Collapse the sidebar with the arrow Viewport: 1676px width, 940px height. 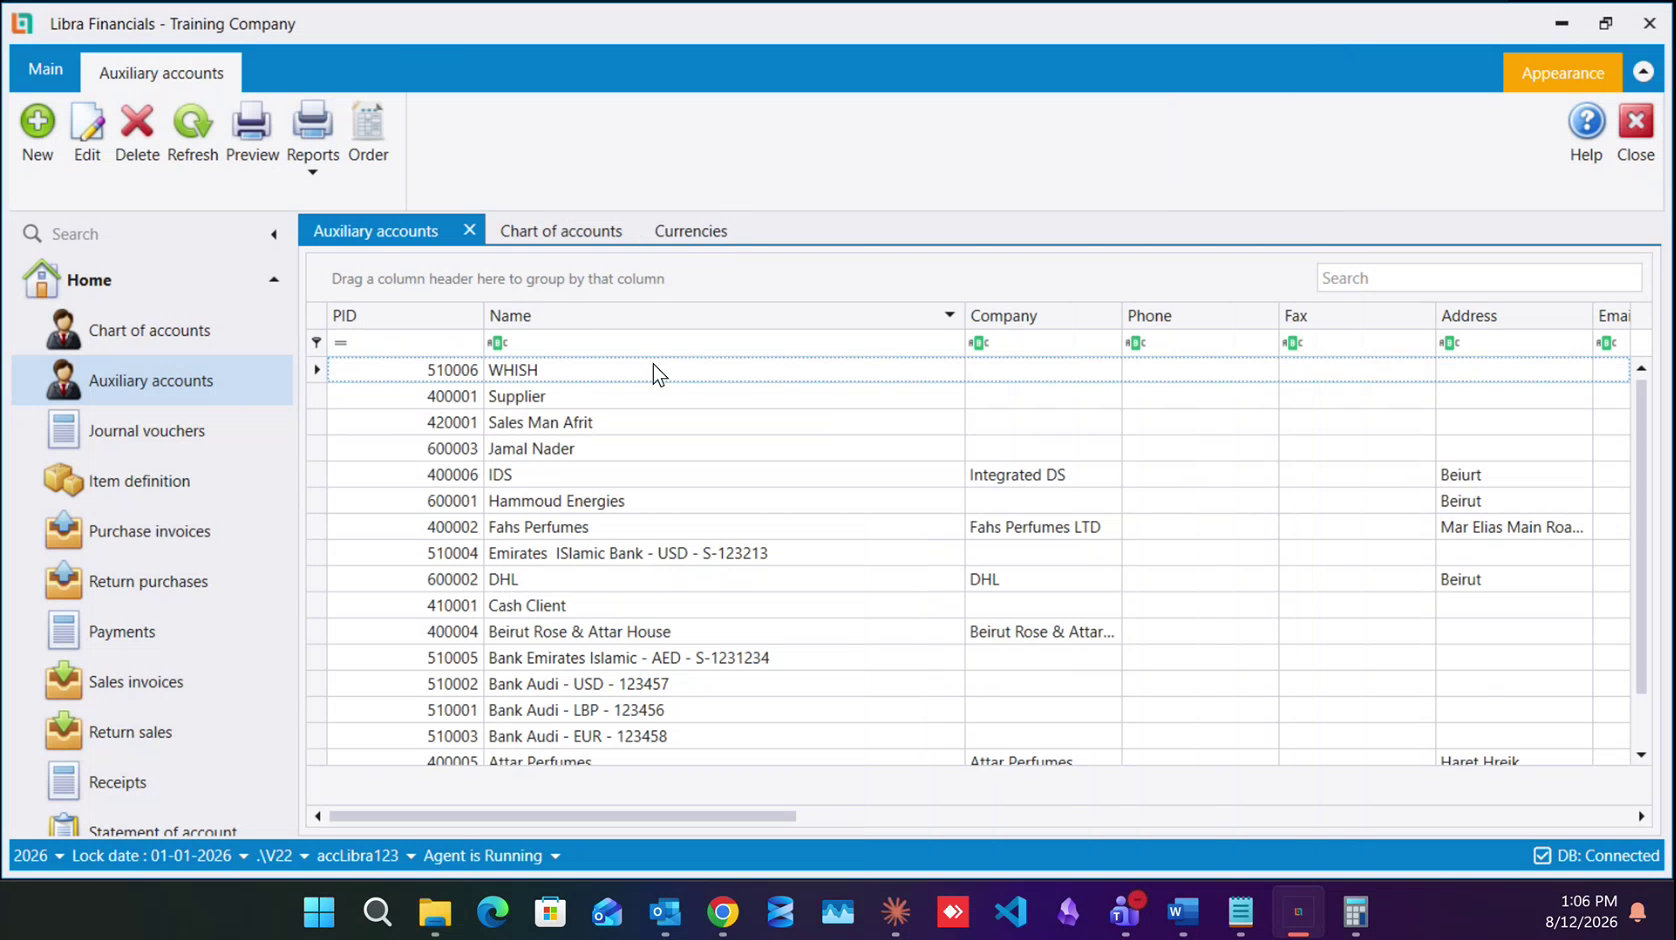274,234
